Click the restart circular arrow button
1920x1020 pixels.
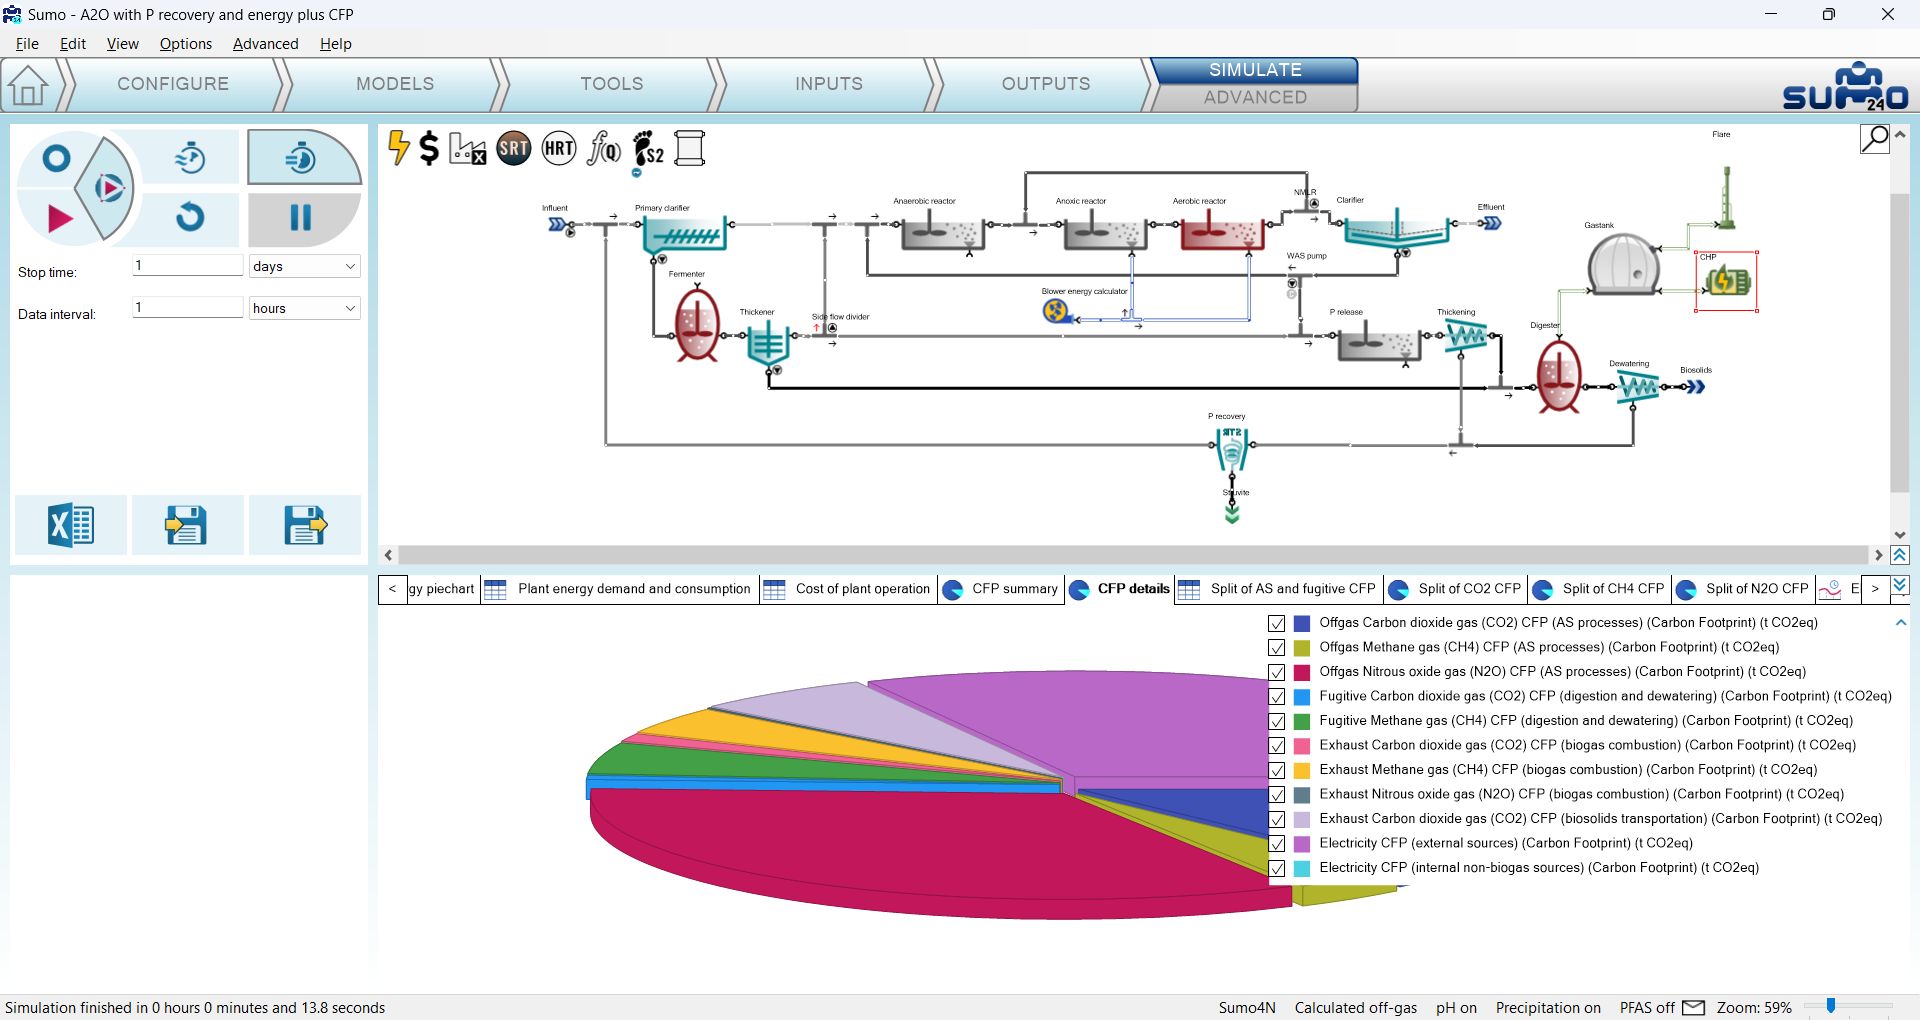point(190,217)
